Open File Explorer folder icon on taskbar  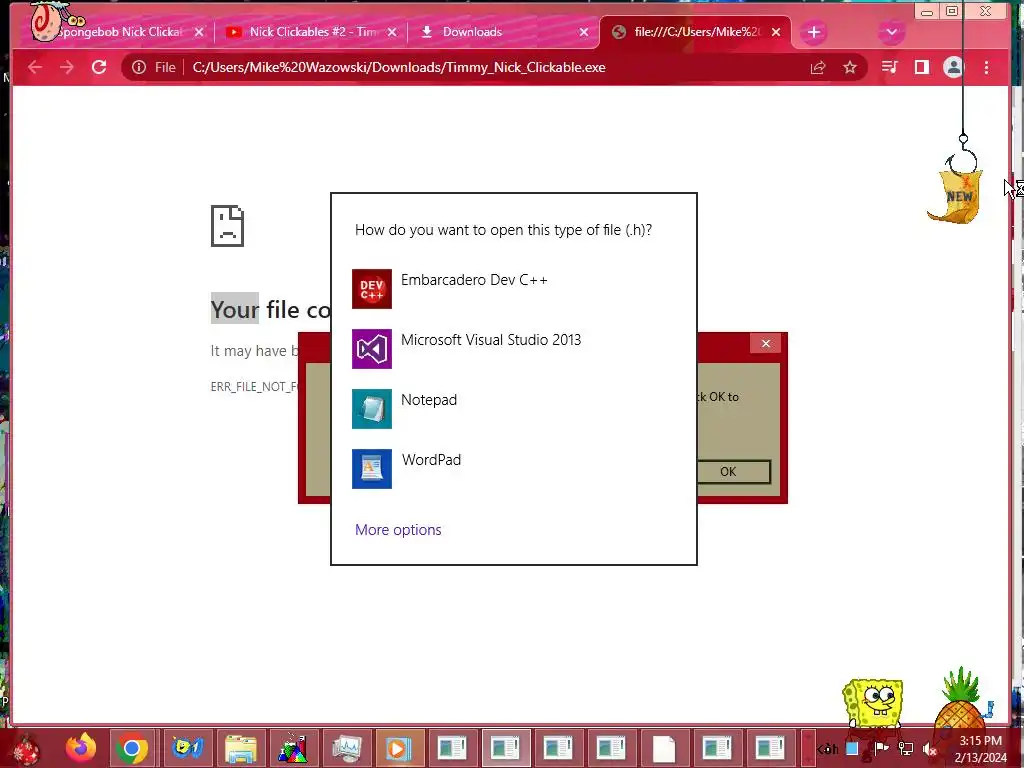point(240,748)
